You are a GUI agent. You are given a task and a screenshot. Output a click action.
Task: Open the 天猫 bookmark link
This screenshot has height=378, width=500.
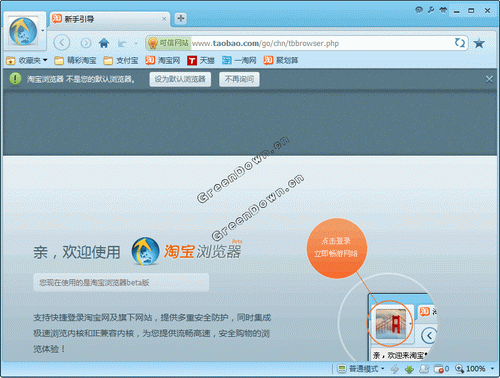click(x=201, y=60)
